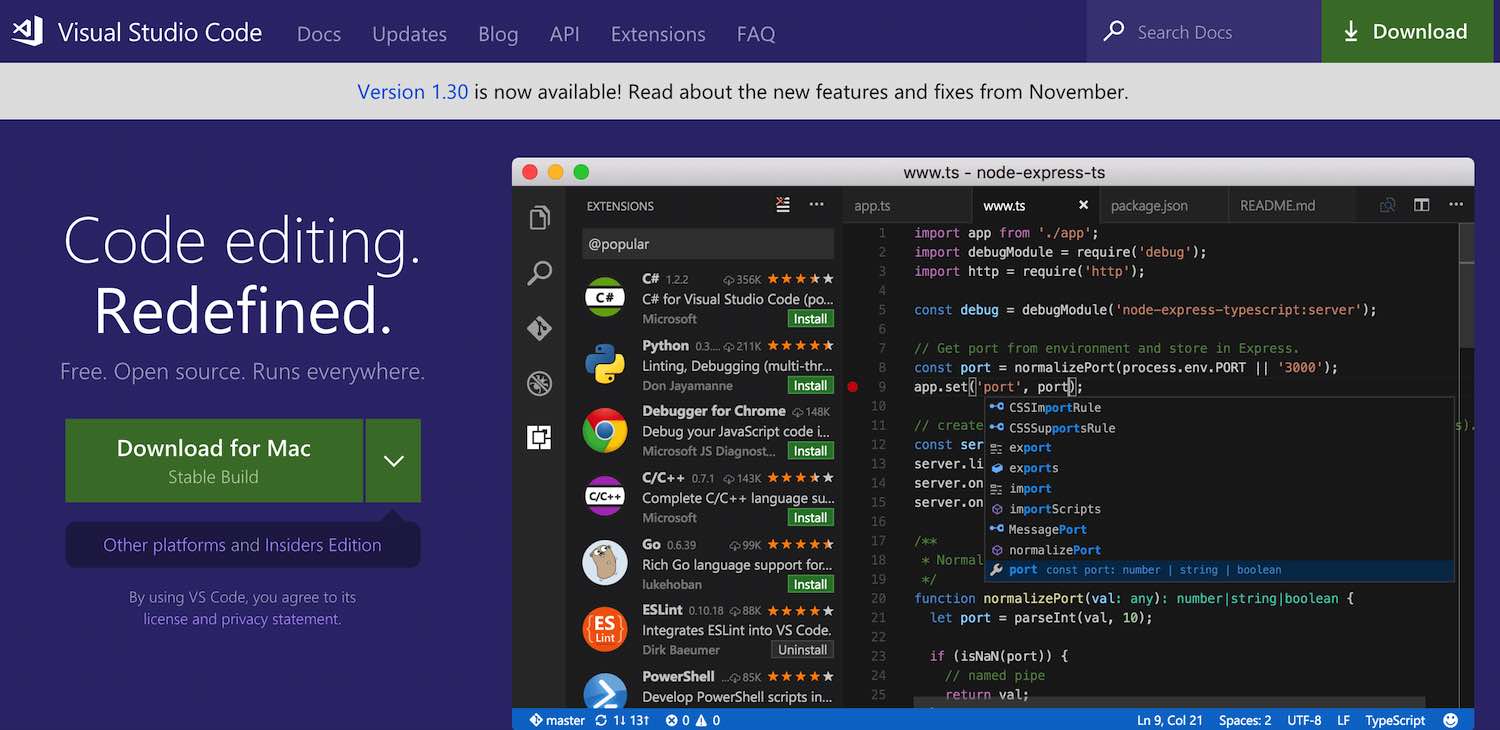Click LF line ending in status bar
Screen dimensions: 1500x730
(1343, 720)
